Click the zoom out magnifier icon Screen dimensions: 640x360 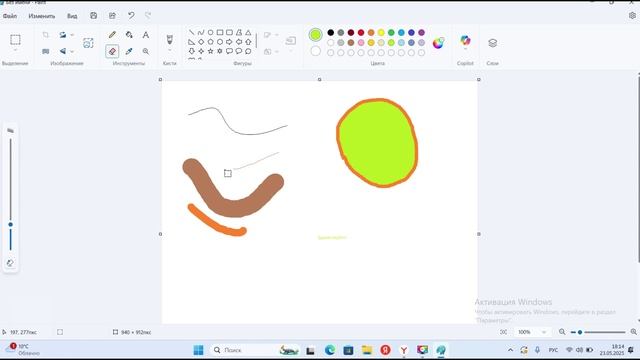pyautogui.click(x=562, y=332)
